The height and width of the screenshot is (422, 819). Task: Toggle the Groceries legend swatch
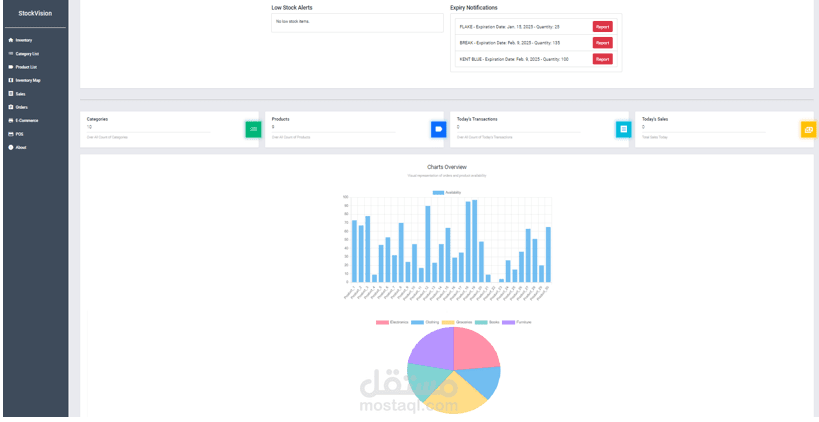(x=448, y=322)
